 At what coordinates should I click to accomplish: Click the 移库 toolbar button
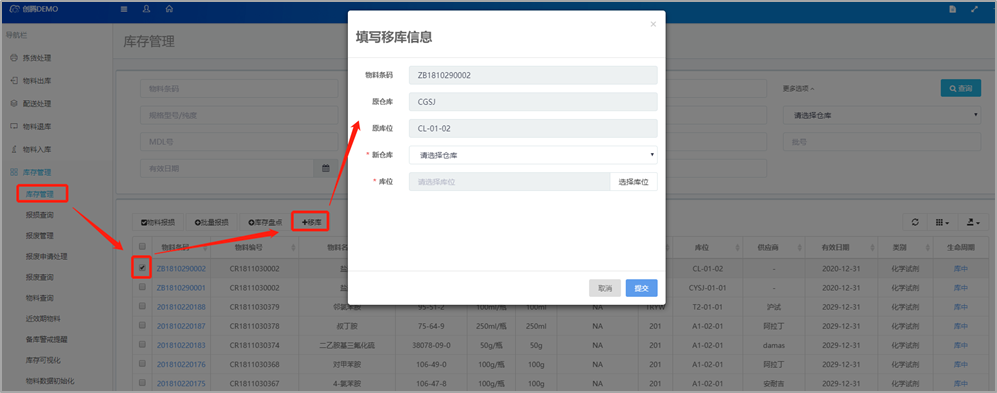310,222
